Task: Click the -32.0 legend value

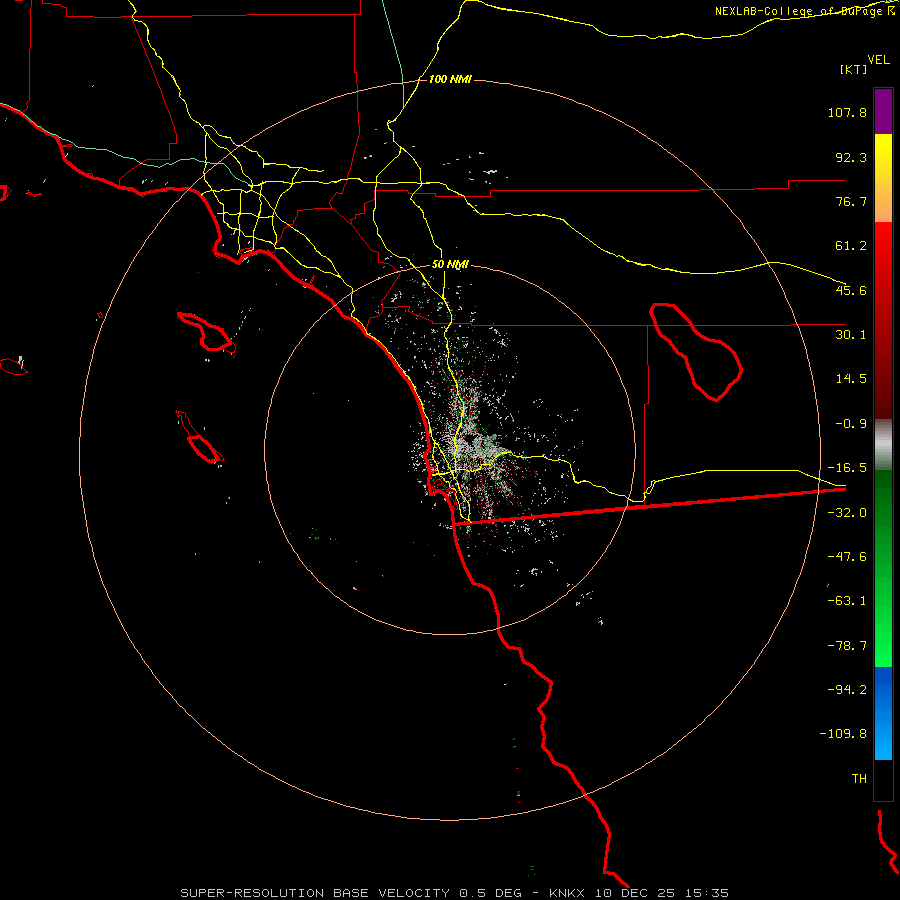Action: click(847, 513)
